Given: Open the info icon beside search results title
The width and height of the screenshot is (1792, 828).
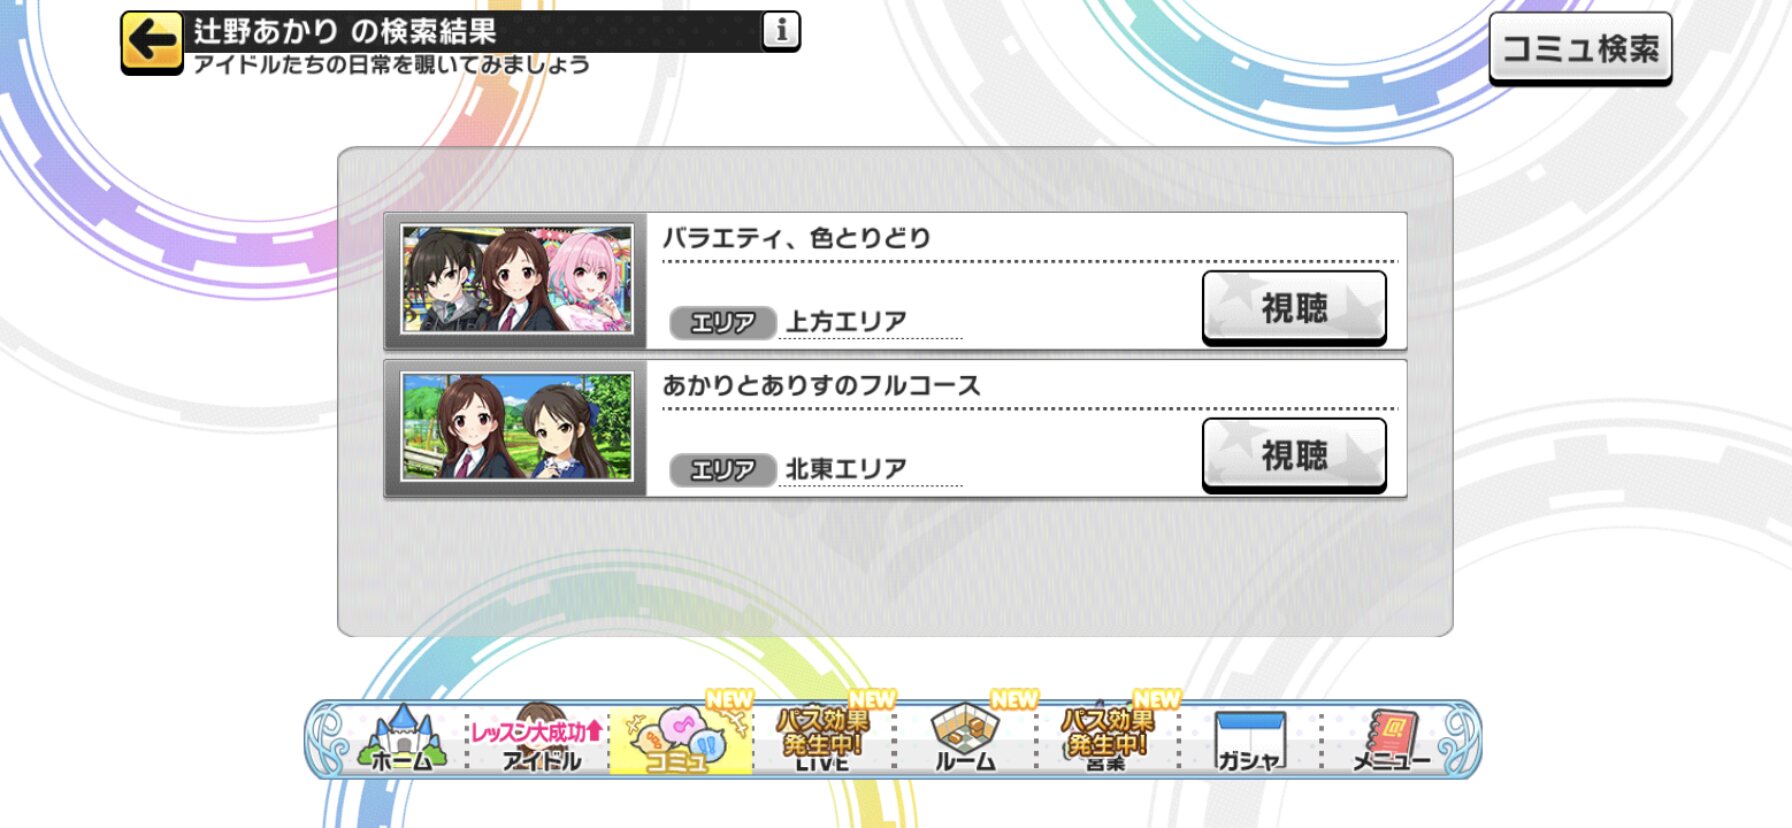Looking at the screenshot, I should tap(781, 31).
